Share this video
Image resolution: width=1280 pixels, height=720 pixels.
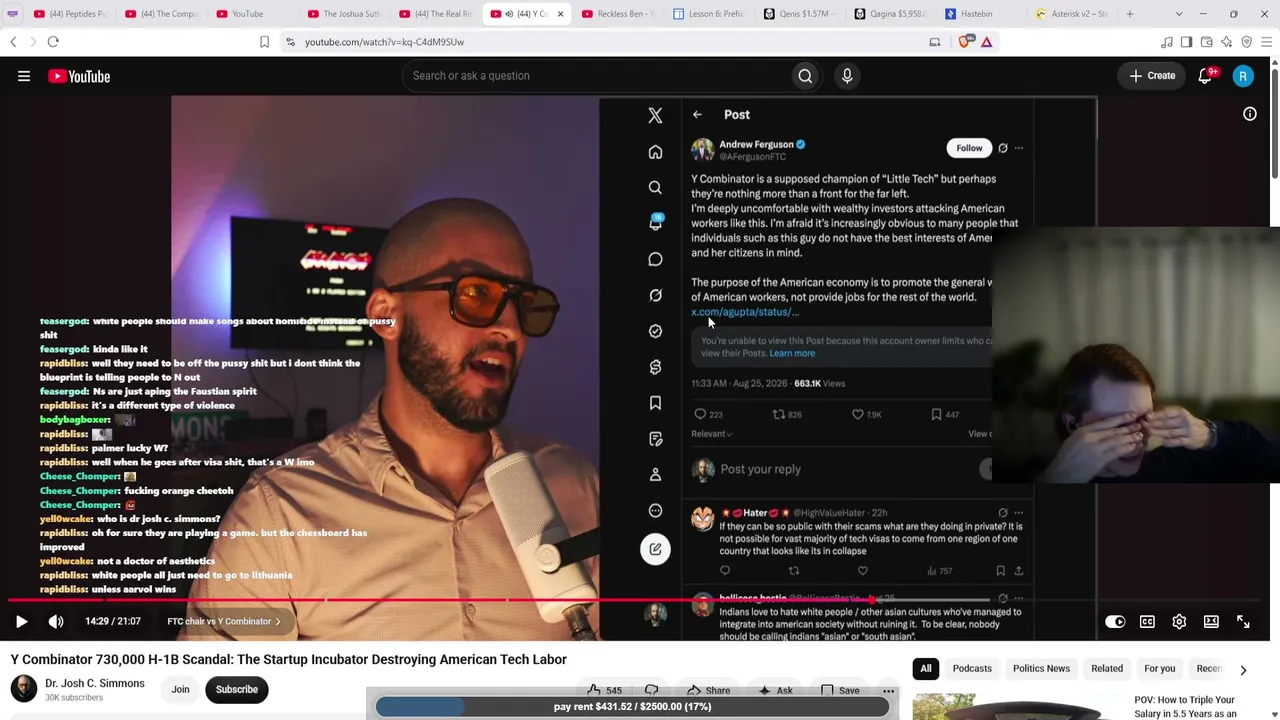(x=707, y=690)
